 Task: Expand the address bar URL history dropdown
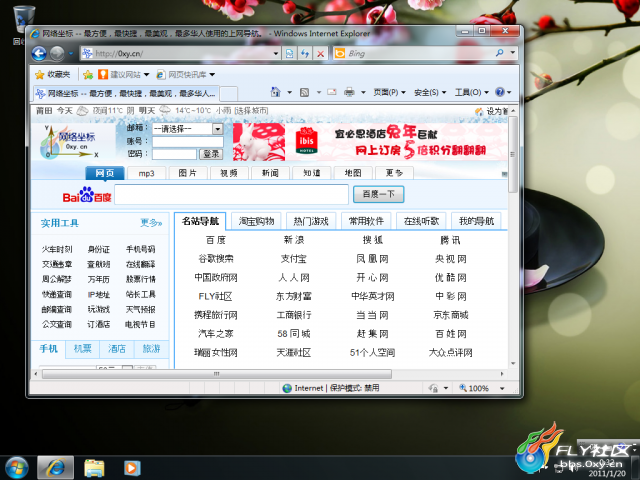276,53
